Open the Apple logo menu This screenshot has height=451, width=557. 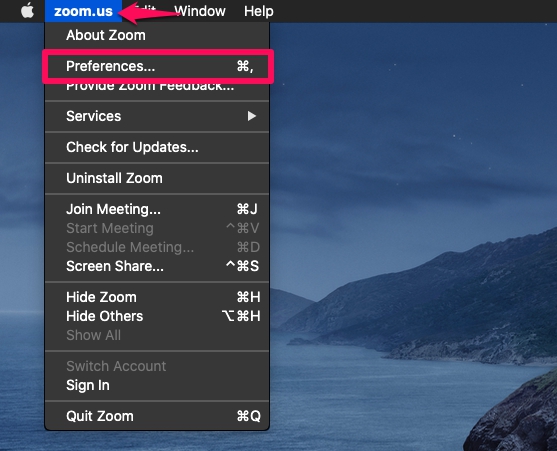click(x=27, y=11)
